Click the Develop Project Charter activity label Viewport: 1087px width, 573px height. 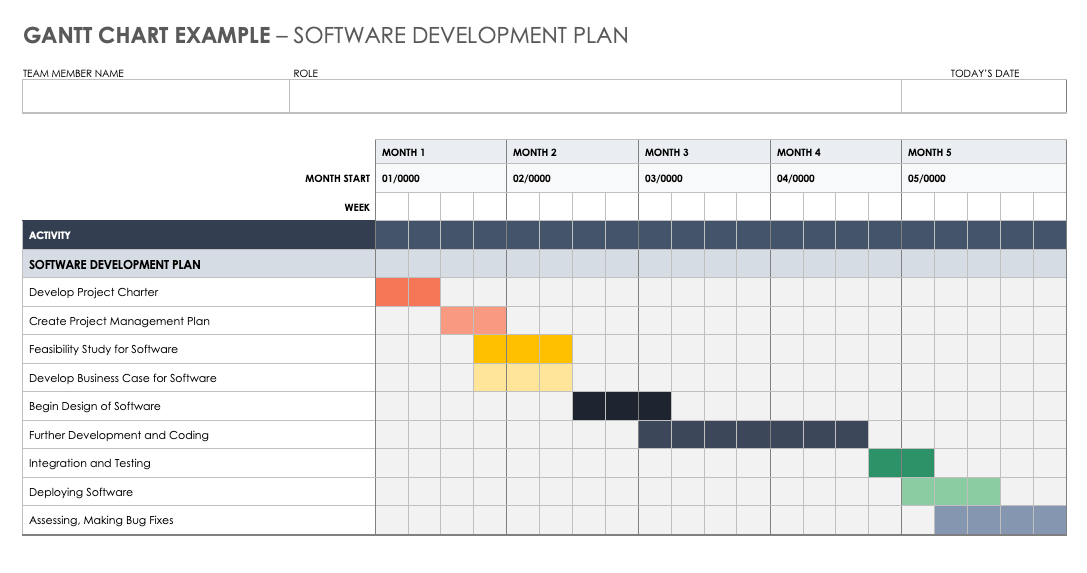pyautogui.click(x=94, y=293)
